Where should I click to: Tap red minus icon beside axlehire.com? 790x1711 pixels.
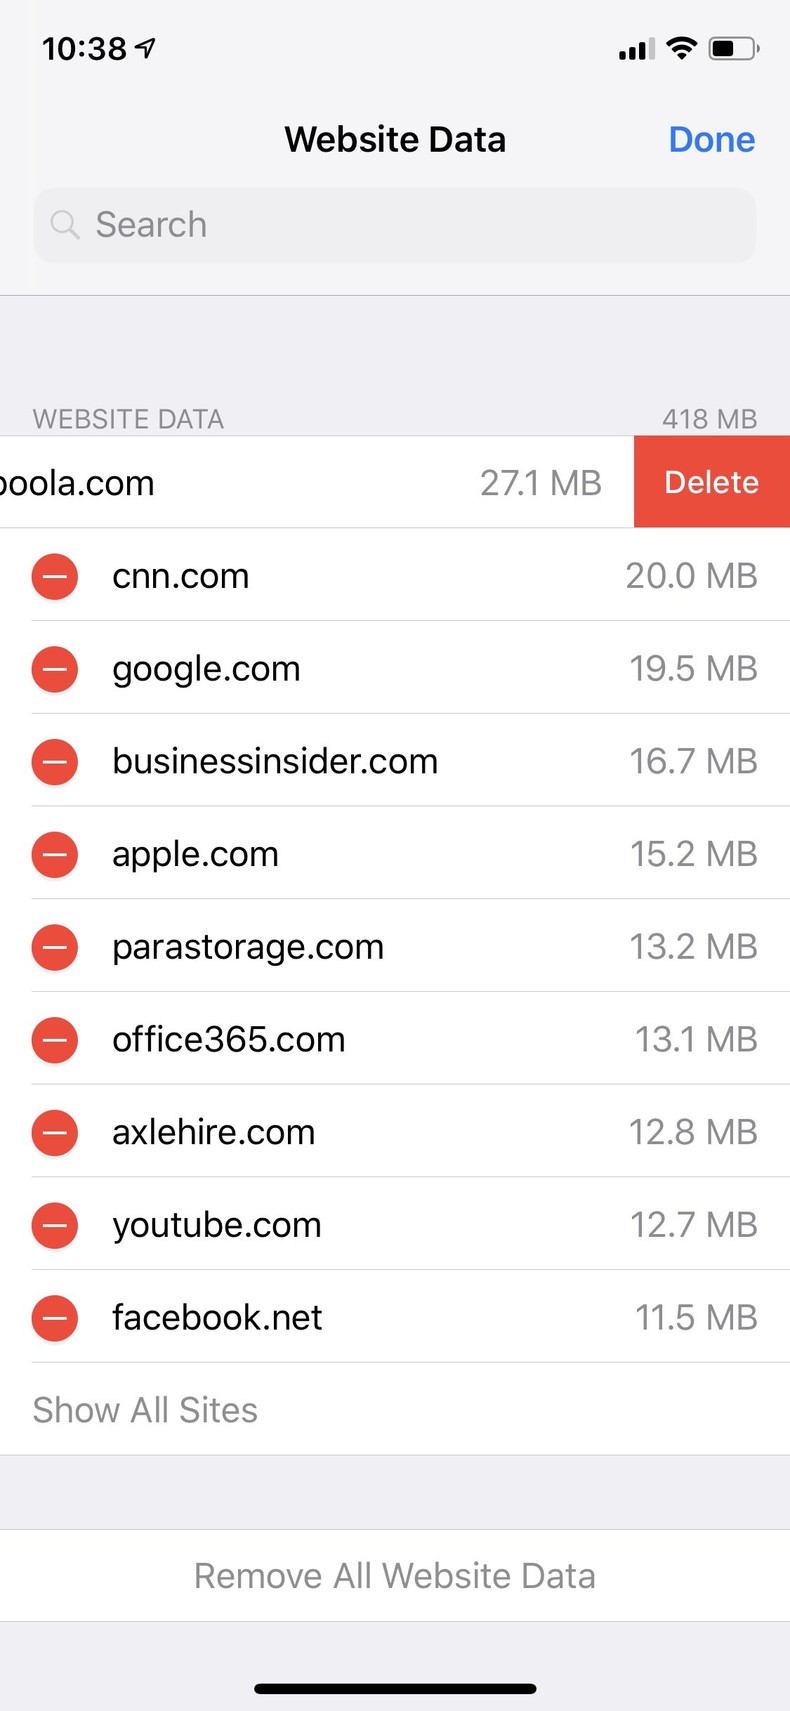pos(55,1133)
